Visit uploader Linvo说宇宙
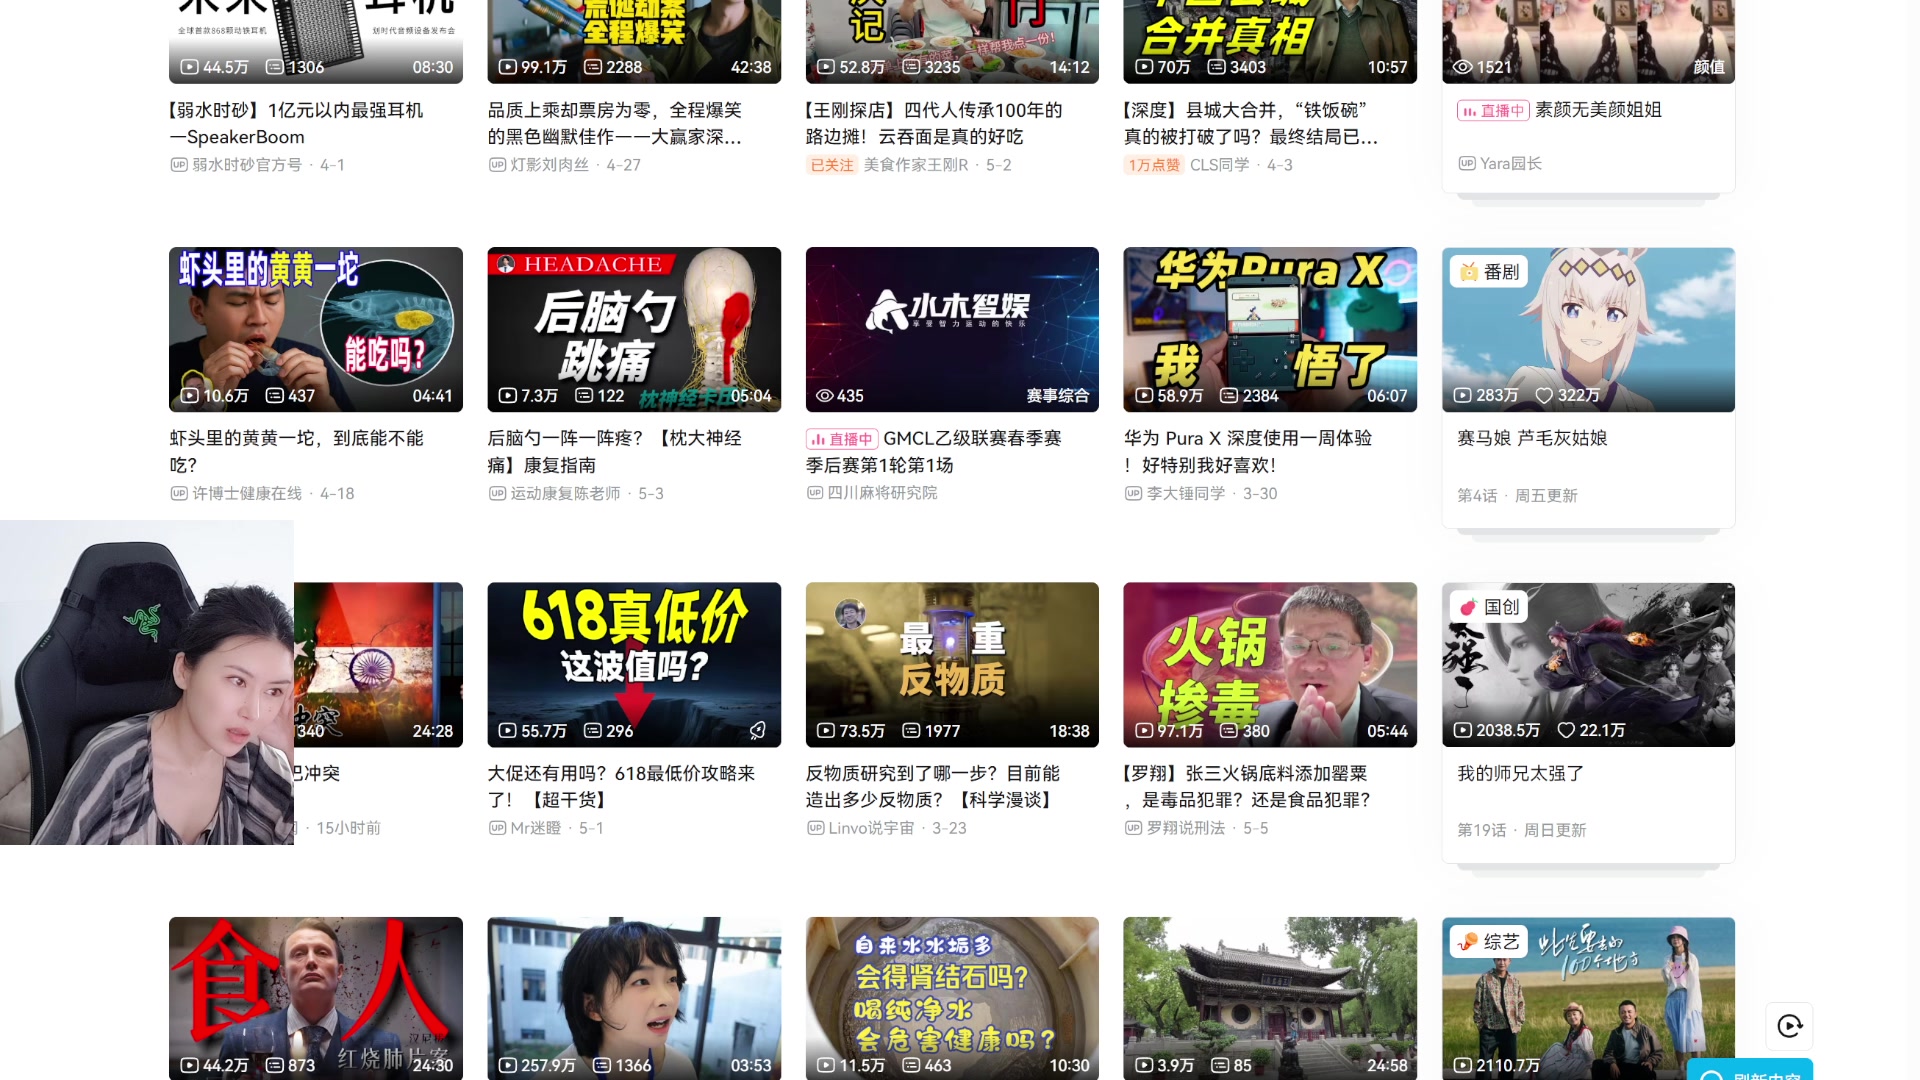1920x1080 pixels. coord(871,828)
